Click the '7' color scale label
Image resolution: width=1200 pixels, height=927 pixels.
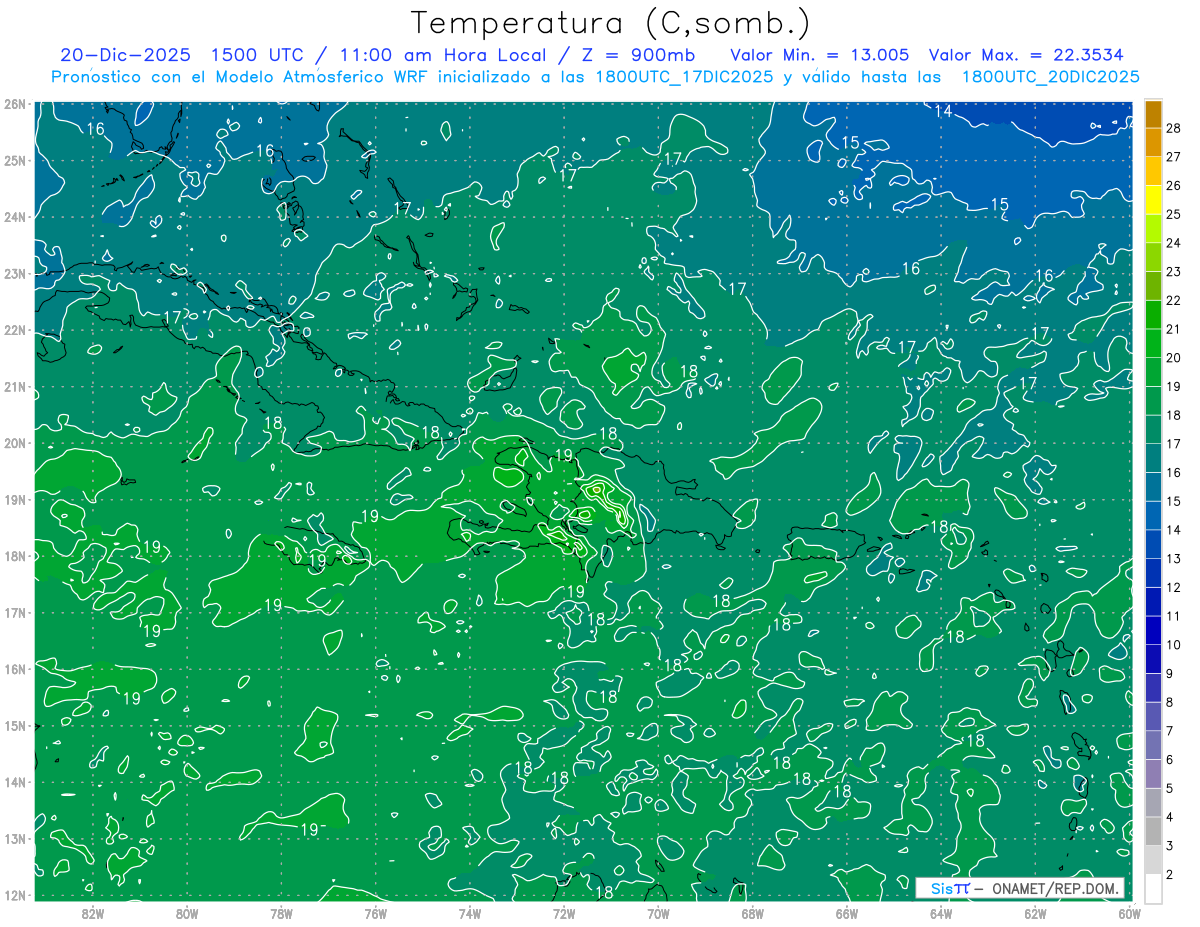coord(1170,731)
